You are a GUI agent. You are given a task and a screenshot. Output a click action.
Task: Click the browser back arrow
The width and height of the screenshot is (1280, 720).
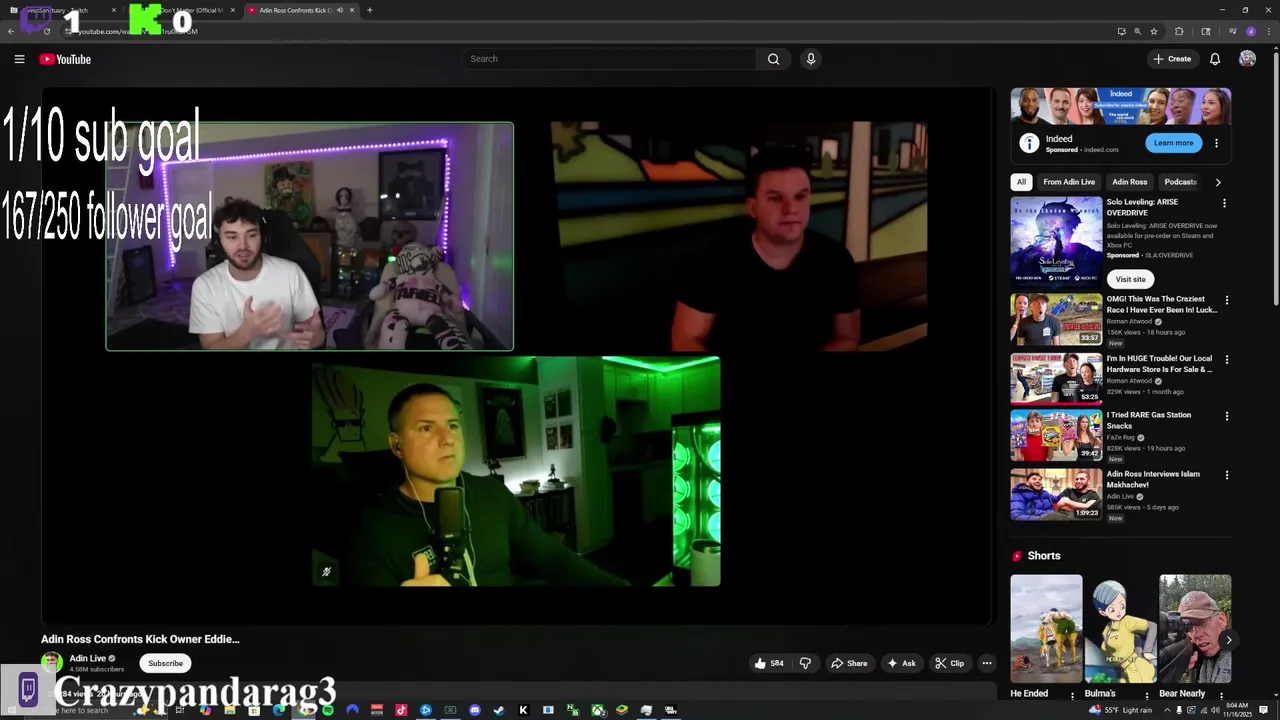pyautogui.click(x=11, y=31)
